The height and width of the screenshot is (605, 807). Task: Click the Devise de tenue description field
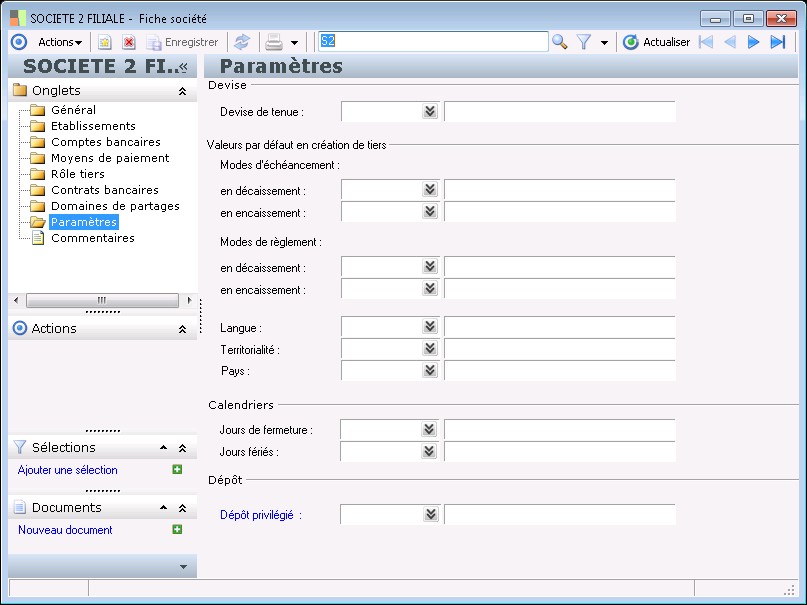pyautogui.click(x=559, y=112)
